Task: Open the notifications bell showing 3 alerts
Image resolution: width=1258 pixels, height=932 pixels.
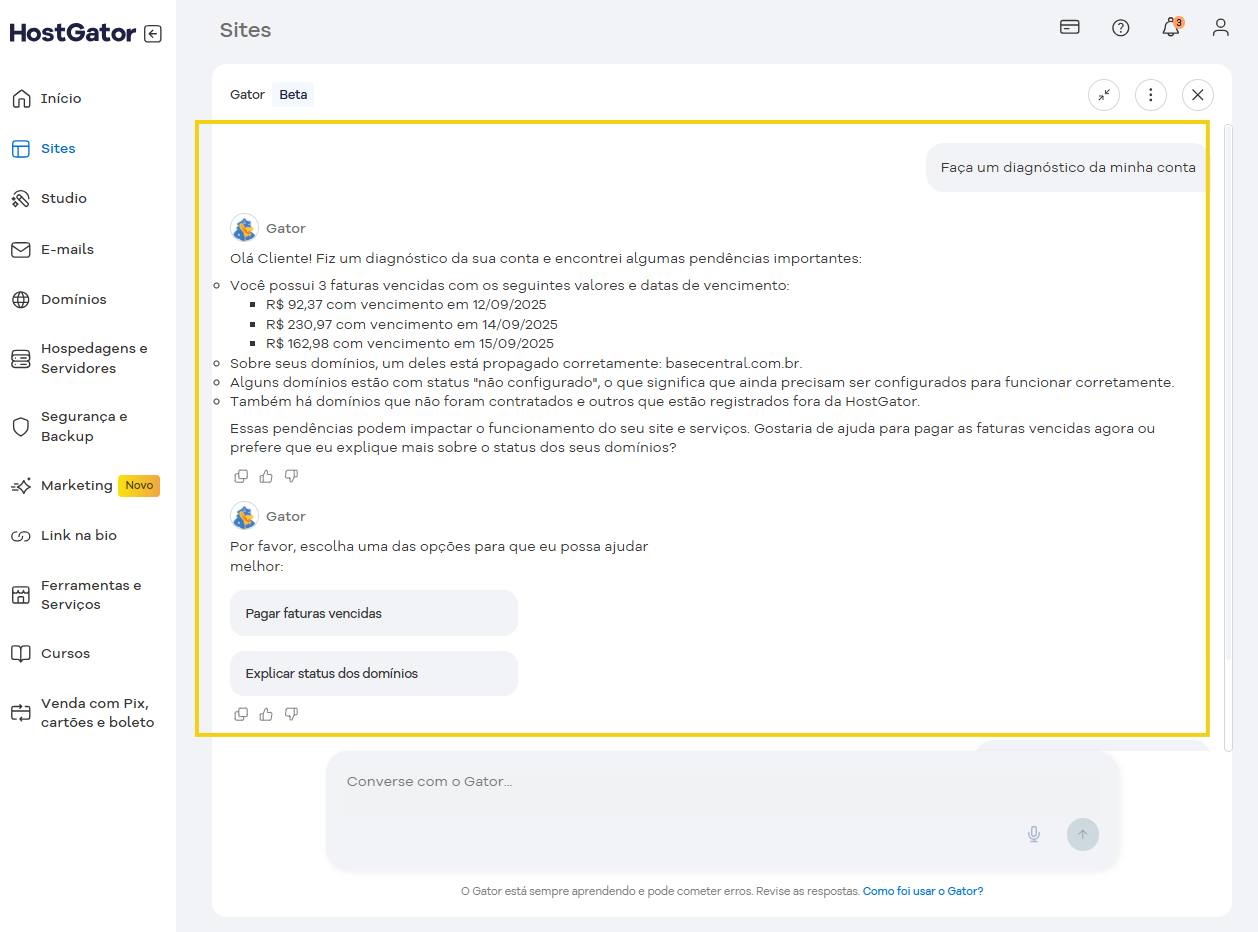Action: tap(1170, 28)
